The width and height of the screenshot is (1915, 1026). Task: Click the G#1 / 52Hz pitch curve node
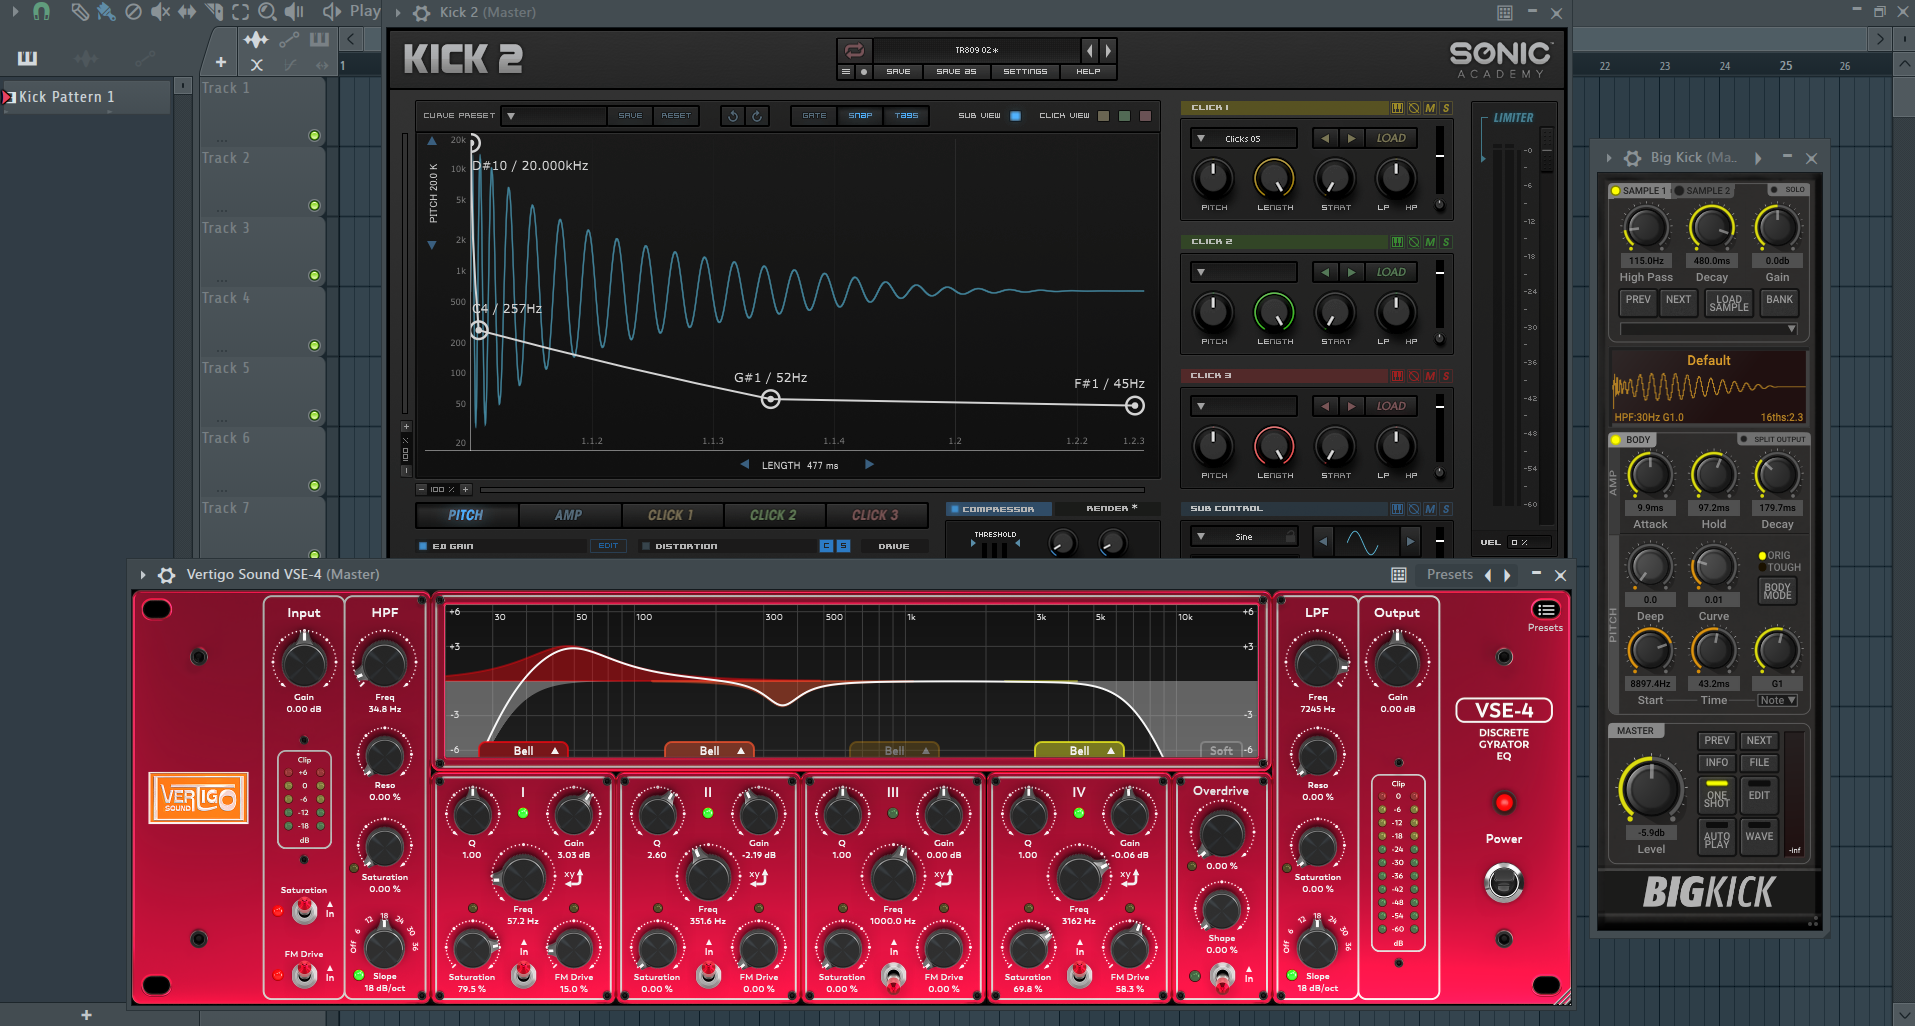[x=770, y=400]
